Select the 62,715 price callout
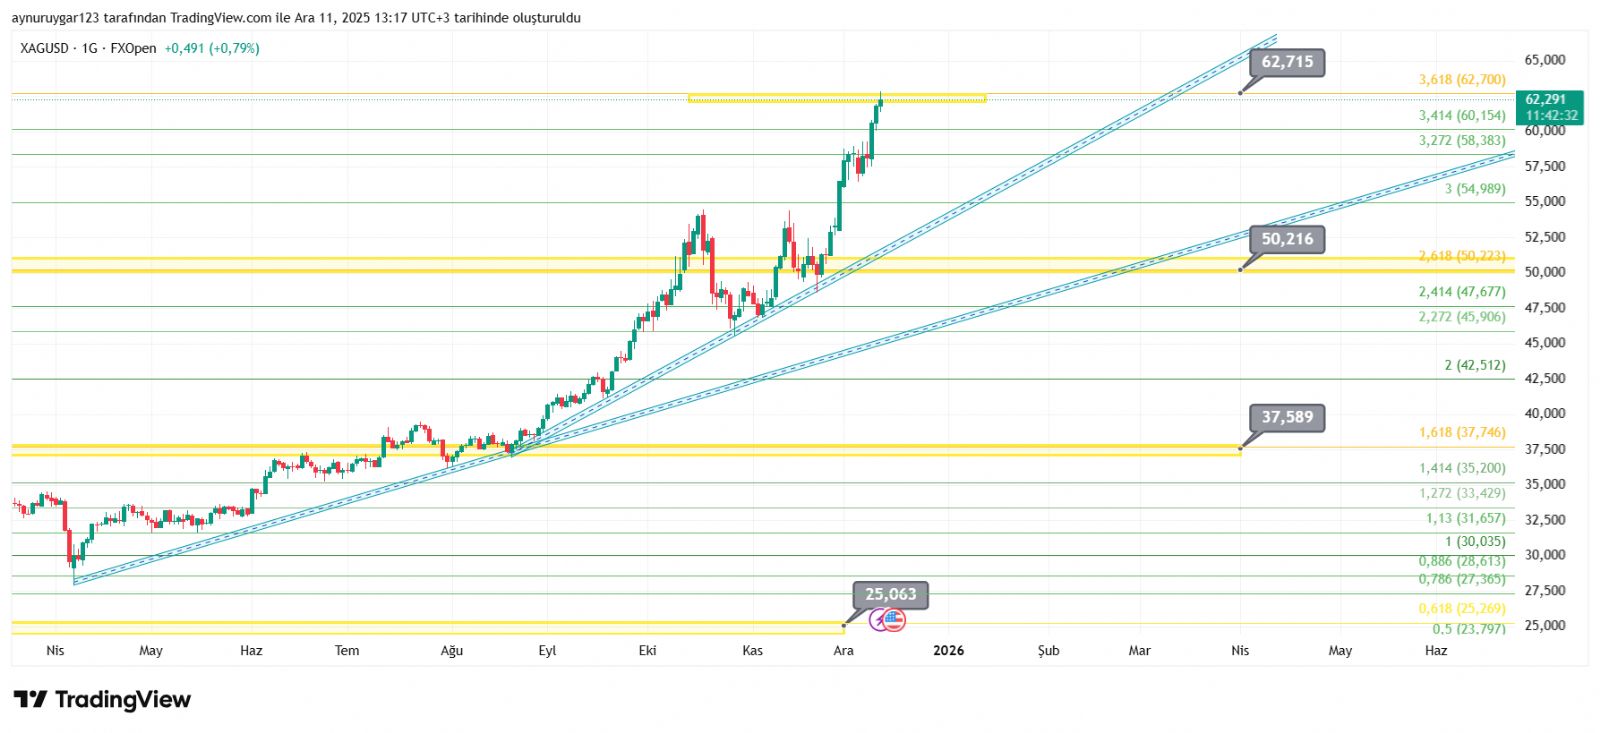Viewport: 1600px width, 733px height. [1287, 62]
